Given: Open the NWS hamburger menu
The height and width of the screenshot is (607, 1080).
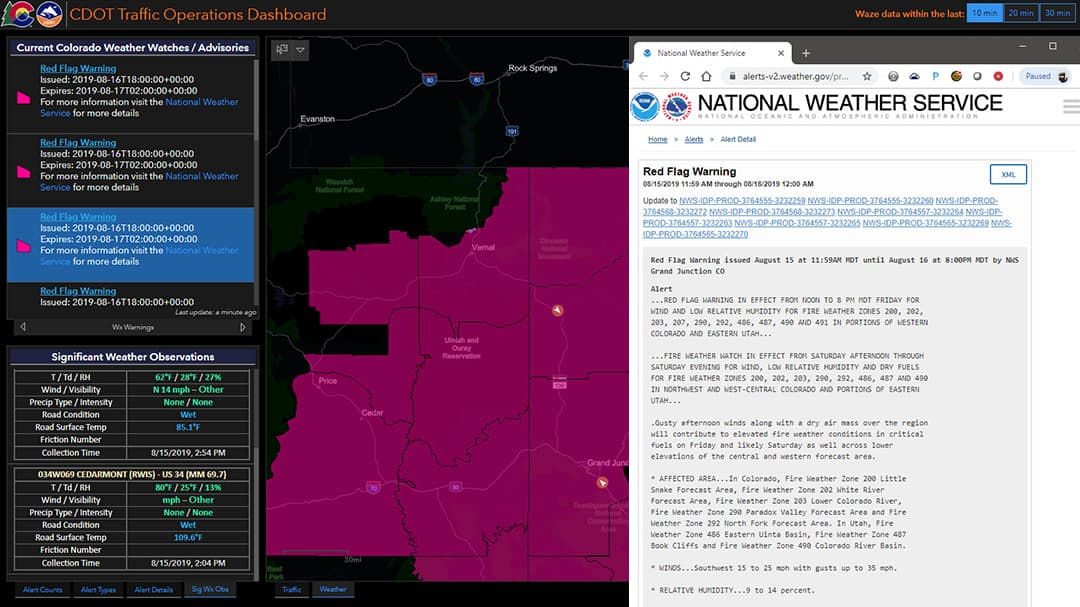Looking at the screenshot, I should point(1071,106).
